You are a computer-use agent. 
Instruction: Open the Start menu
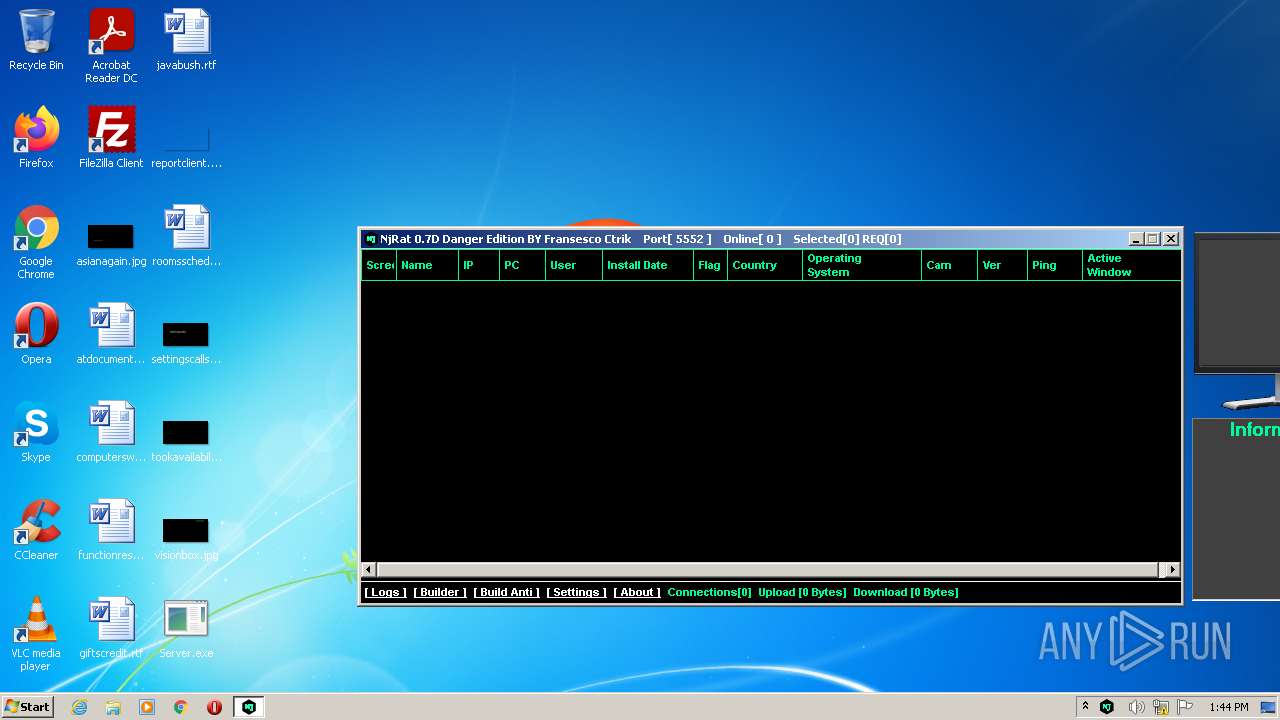click(x=27, y=707)
